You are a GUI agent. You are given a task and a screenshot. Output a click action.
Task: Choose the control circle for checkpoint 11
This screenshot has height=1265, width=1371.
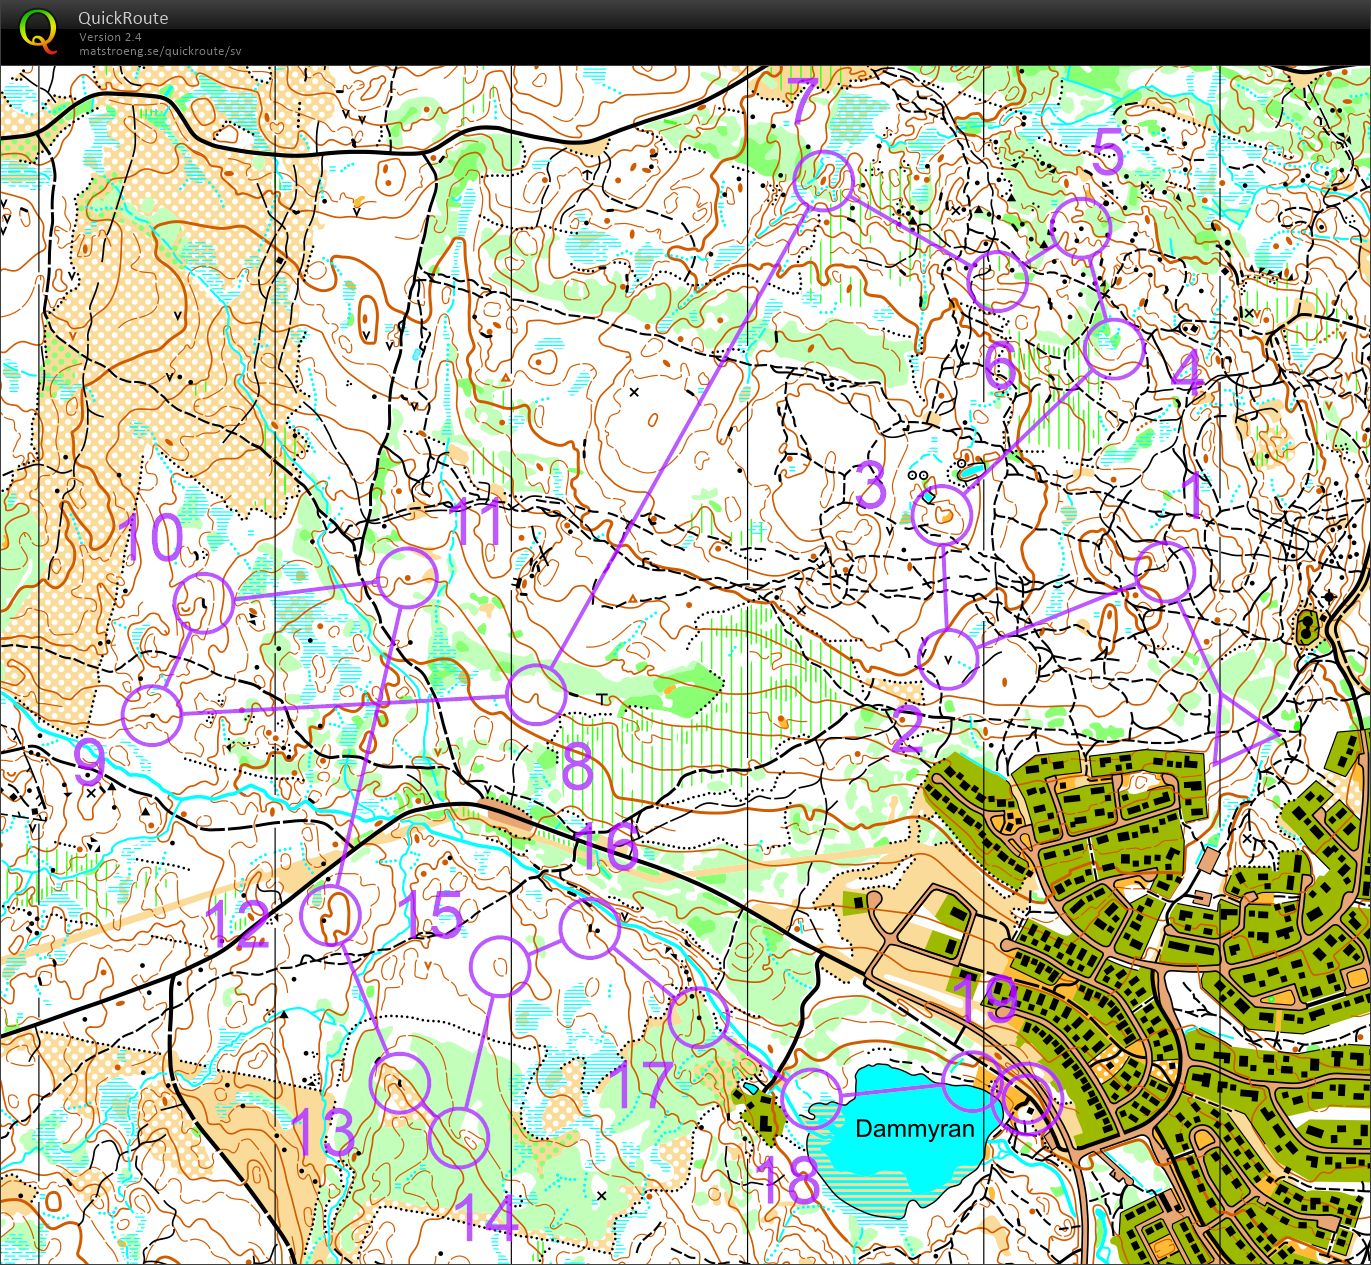tap(408, 578)
